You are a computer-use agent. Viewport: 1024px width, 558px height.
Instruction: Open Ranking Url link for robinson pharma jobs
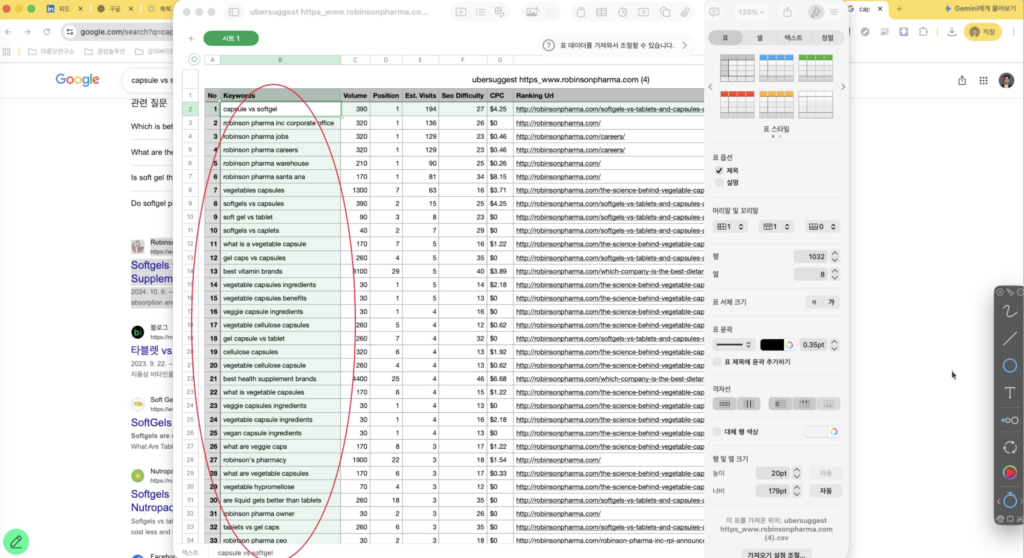[x=570, y=137]
